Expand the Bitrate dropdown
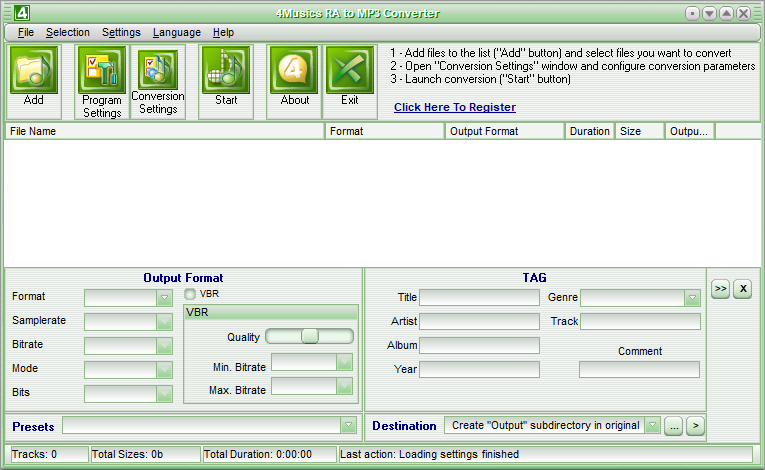Screen dimensions: 765x470 164,346
